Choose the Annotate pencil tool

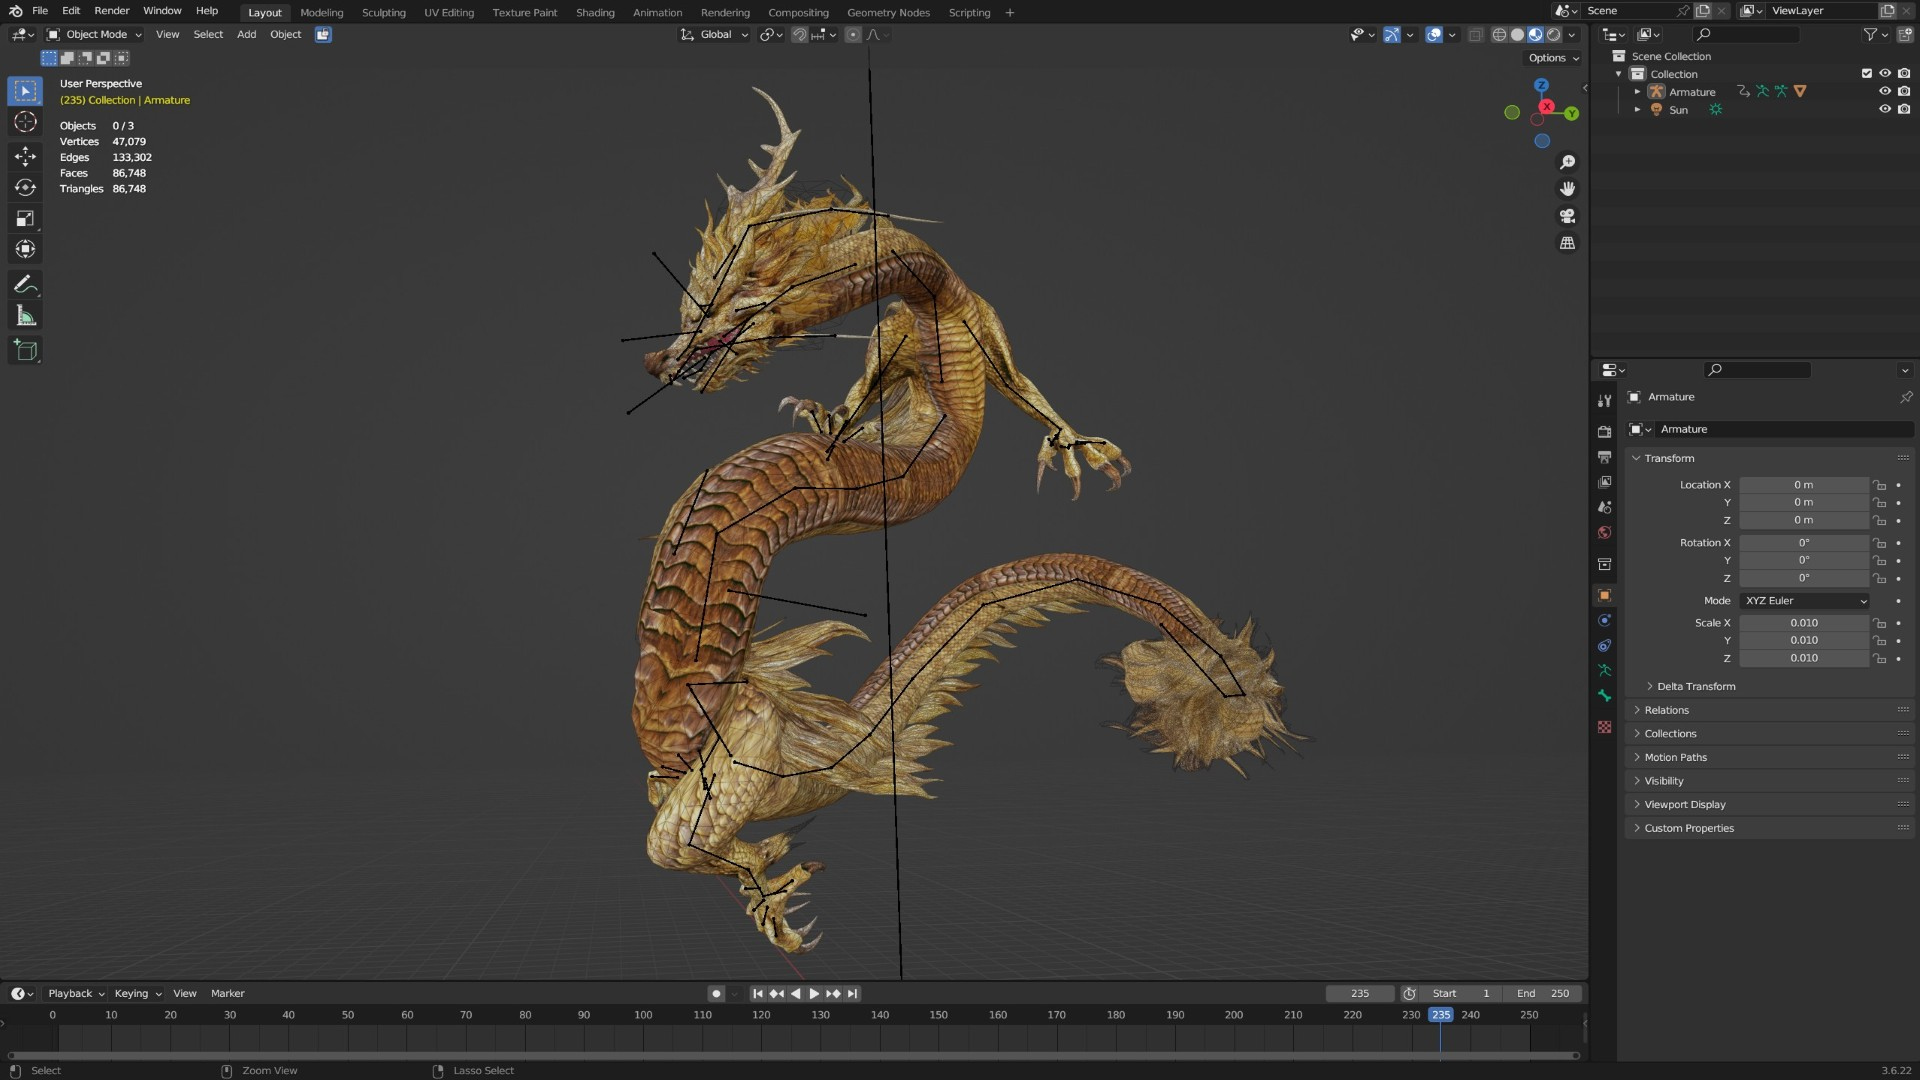point(25,285)
